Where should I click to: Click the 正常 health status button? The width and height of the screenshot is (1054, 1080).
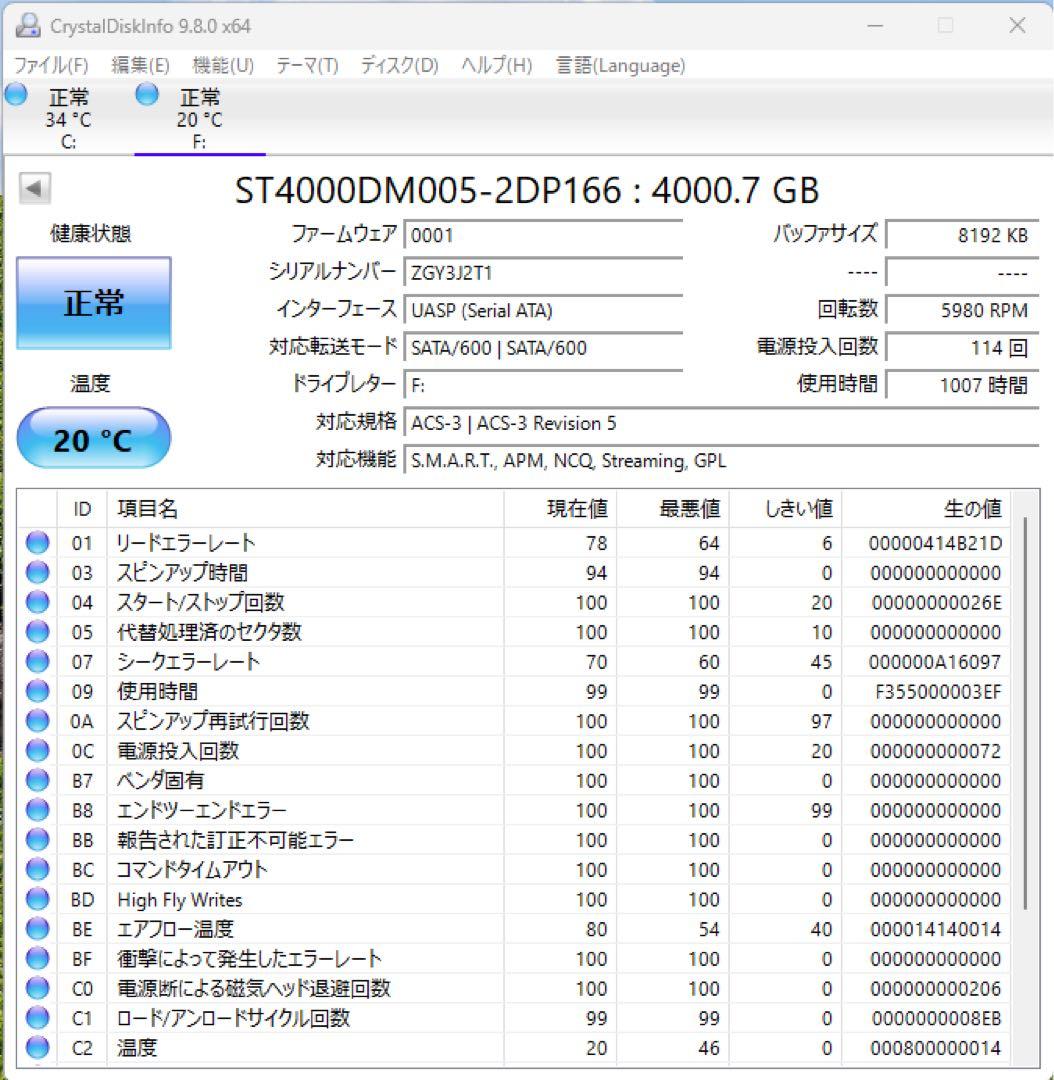[94, 302]
